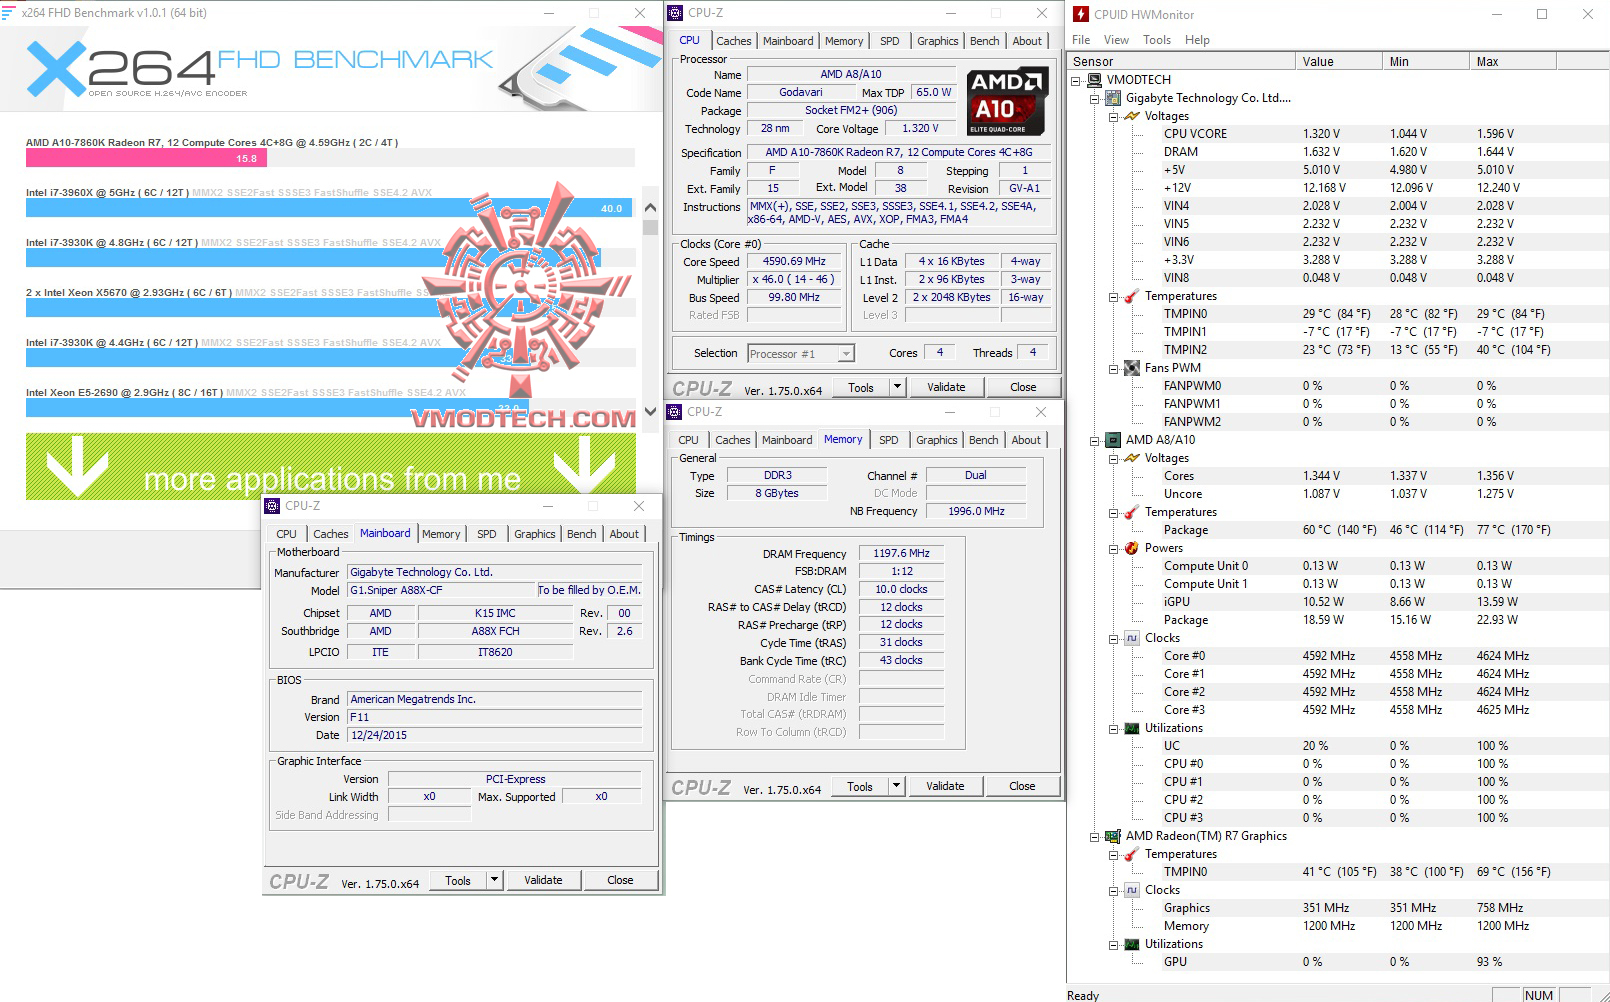The image size is (1610, 1002).
Task: Click the CPUID HWMonitor title bar icon
Action: coord(1081,14)
